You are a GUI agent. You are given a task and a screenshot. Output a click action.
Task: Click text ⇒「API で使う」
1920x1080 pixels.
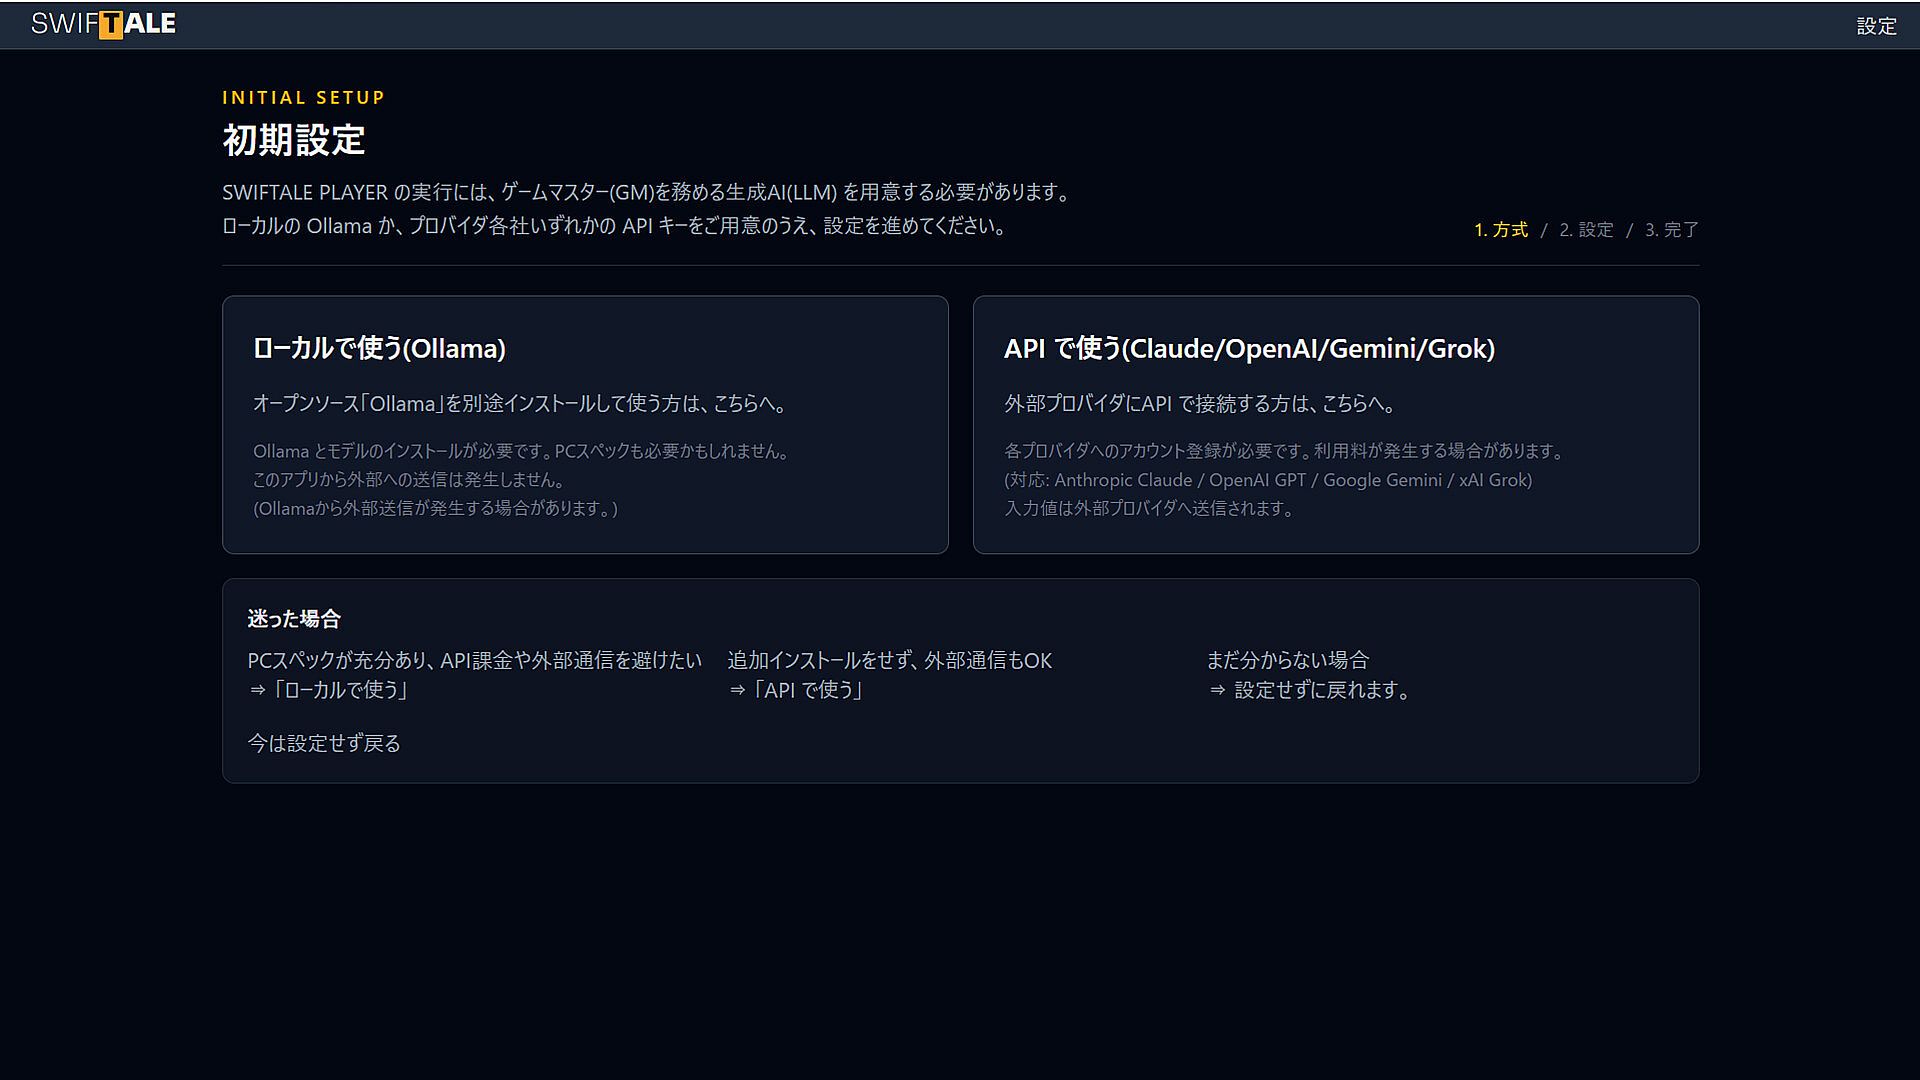(x=796, y=690)
